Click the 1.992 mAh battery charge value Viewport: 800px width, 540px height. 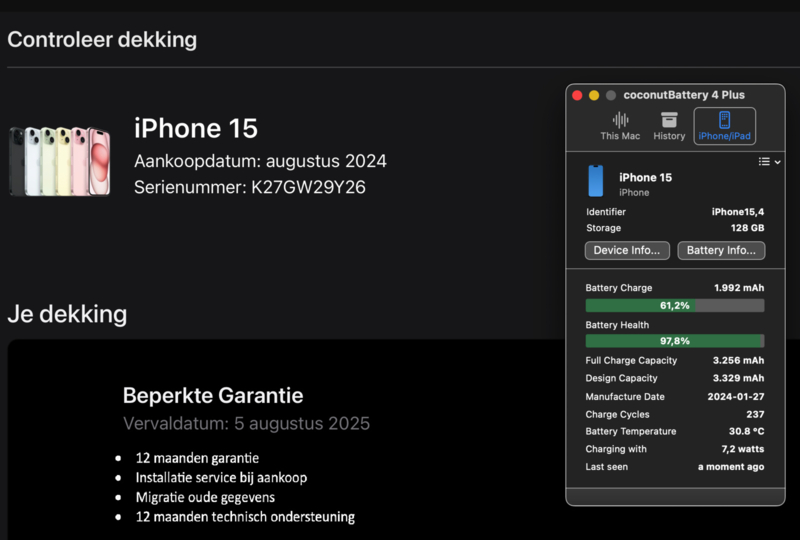pyautogui.click(x=739, y=288)
